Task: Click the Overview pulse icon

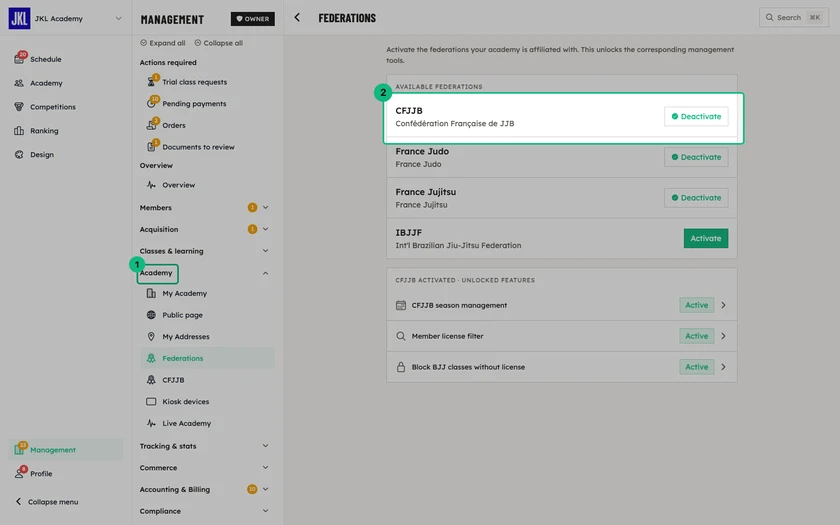Action: click(x=151, y=185)
